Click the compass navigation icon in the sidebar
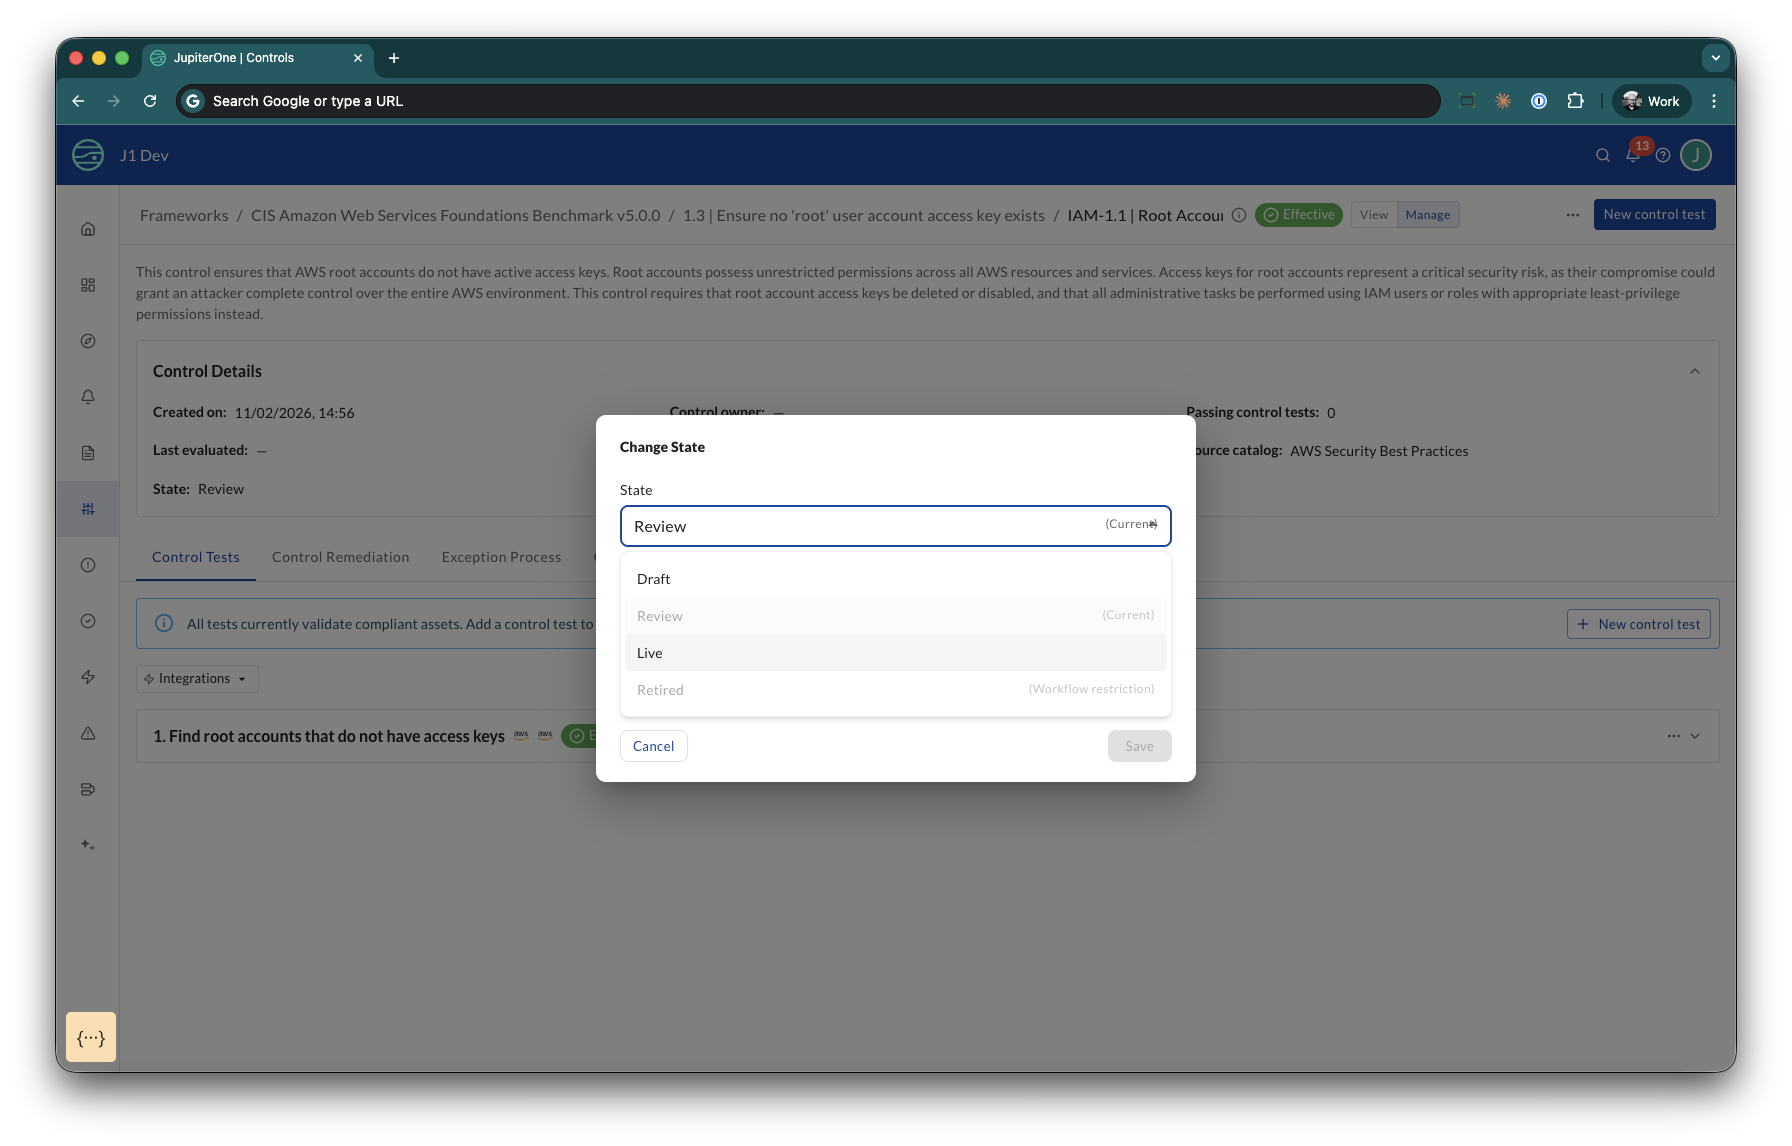 [x=88, y=340]
